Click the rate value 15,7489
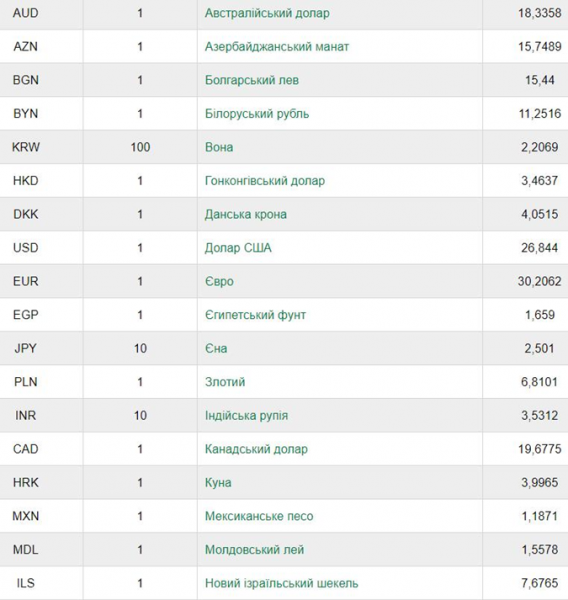The height and width of the screenshot is (600, 568). [539, 47]
